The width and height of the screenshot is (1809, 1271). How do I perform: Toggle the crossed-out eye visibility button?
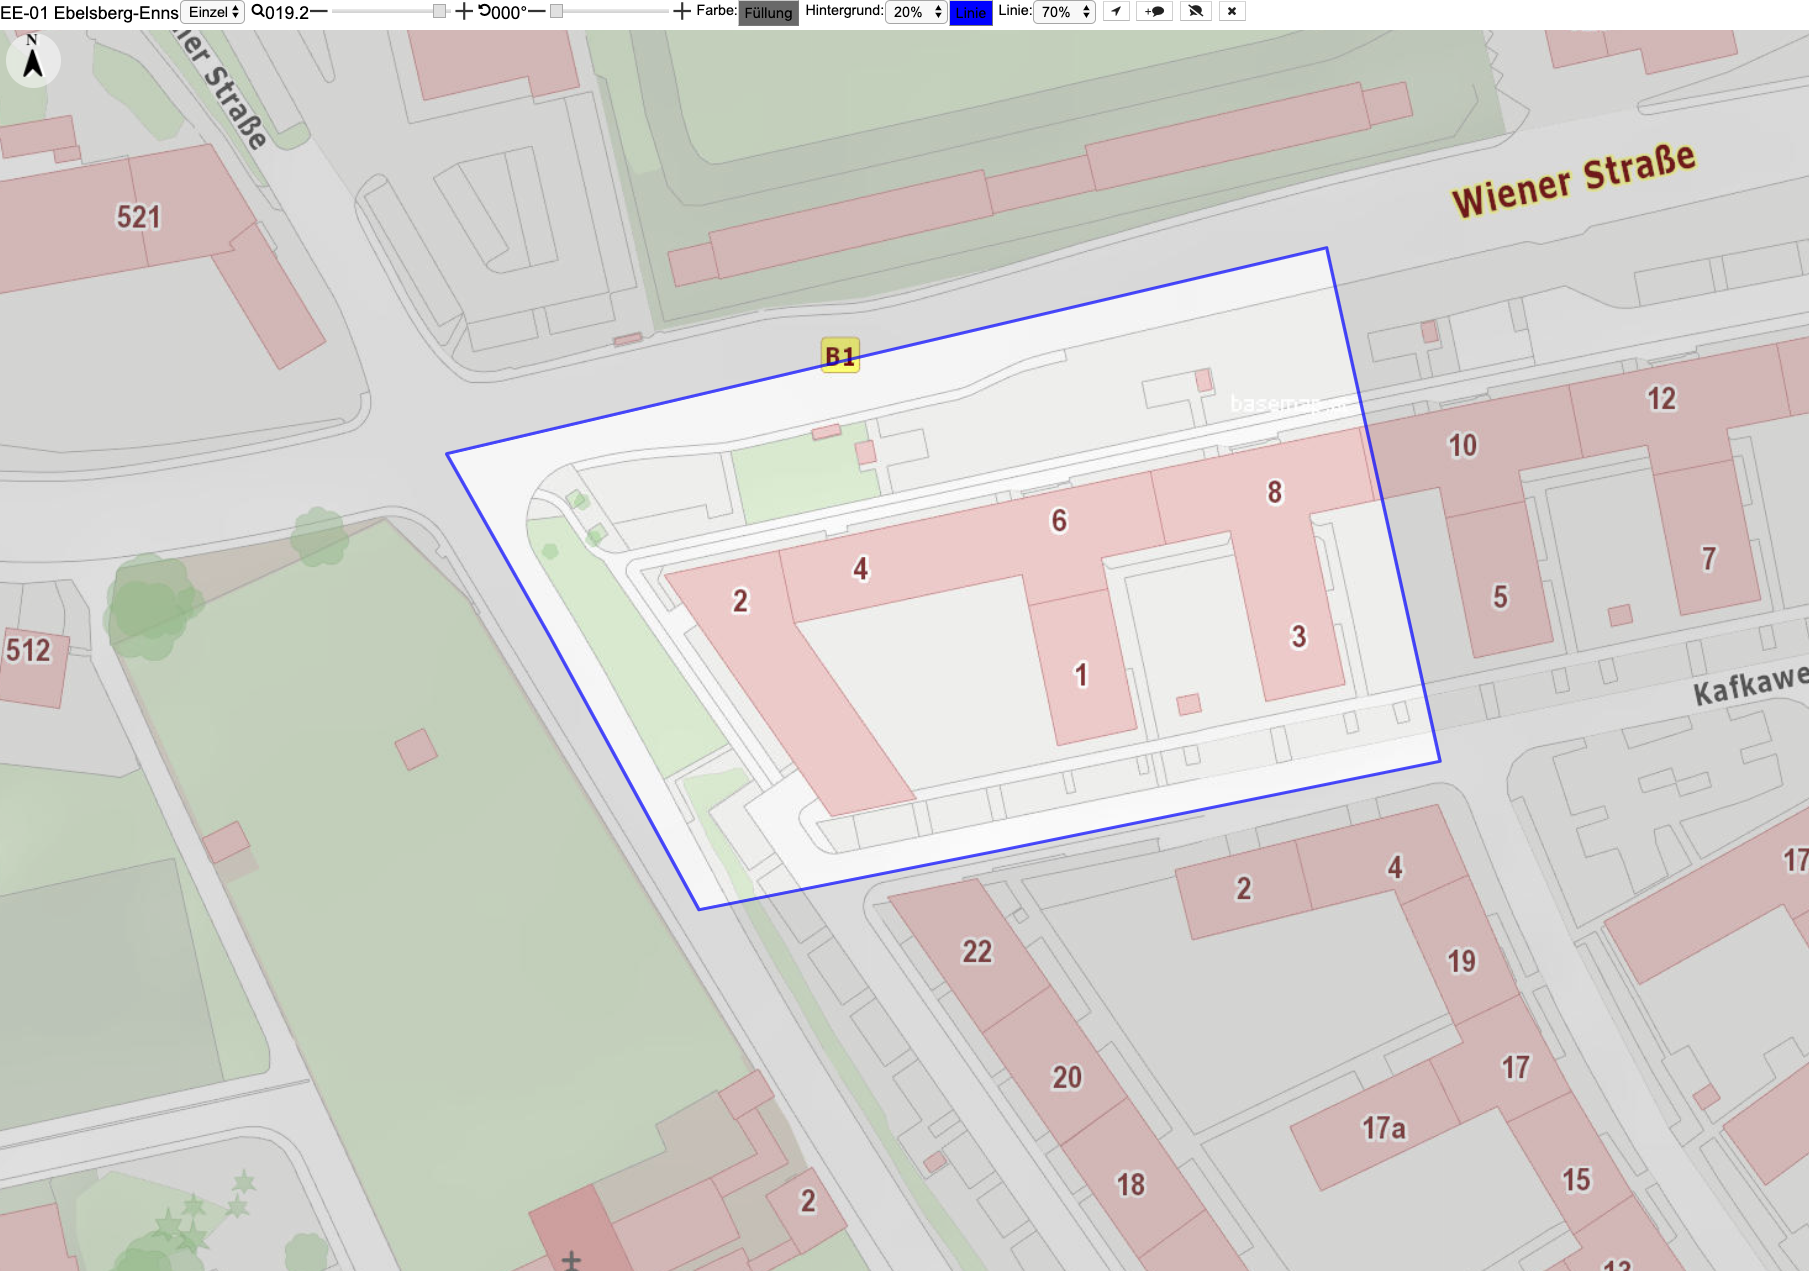click(1195, 12)
